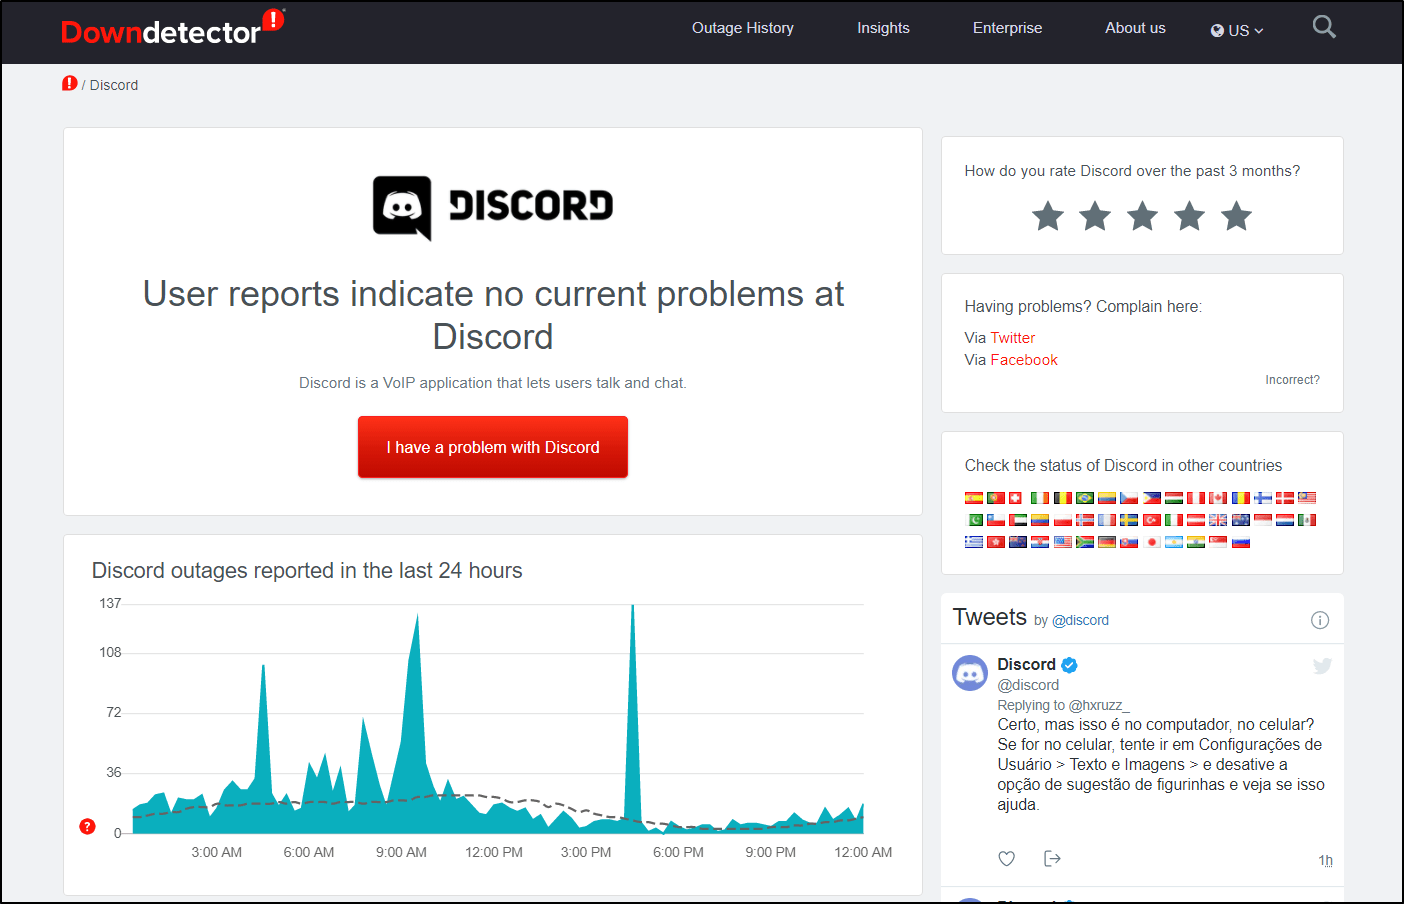The image size is (1404, 904).
Task: Like the Discord tweet with heart icon
Action: coord(1007,859)
